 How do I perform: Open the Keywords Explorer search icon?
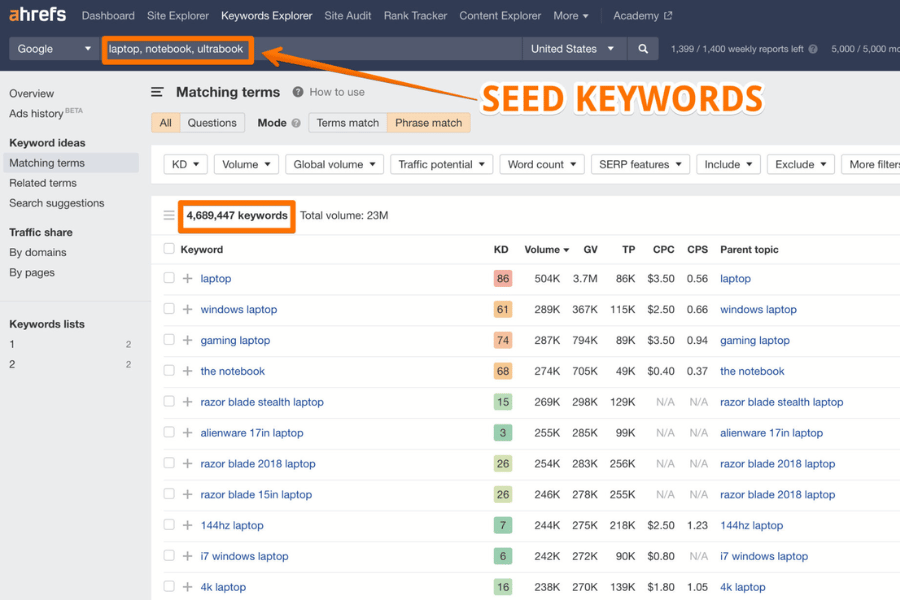click(641, 48)
